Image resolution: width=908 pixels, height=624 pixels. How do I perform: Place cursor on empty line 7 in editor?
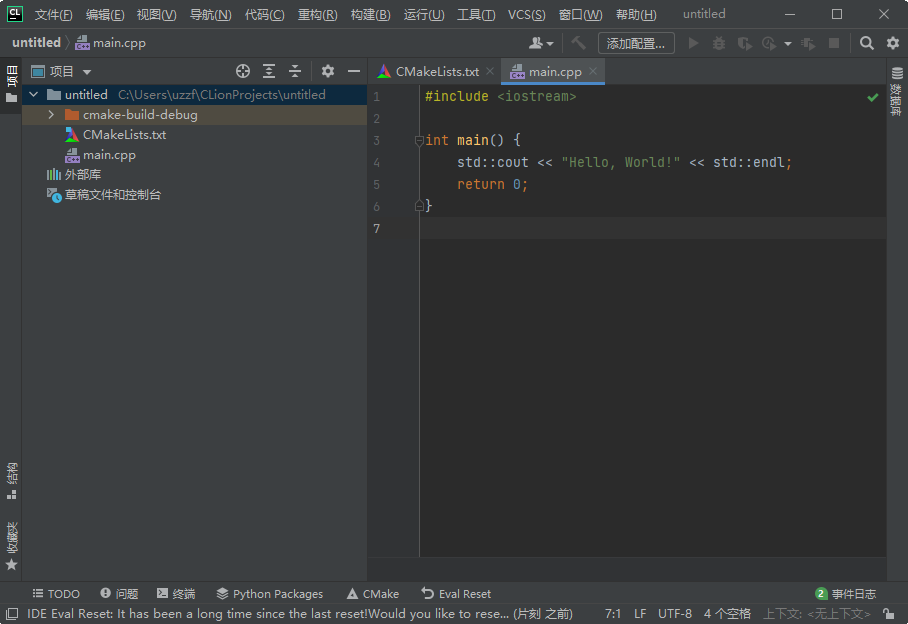(653, 228)
